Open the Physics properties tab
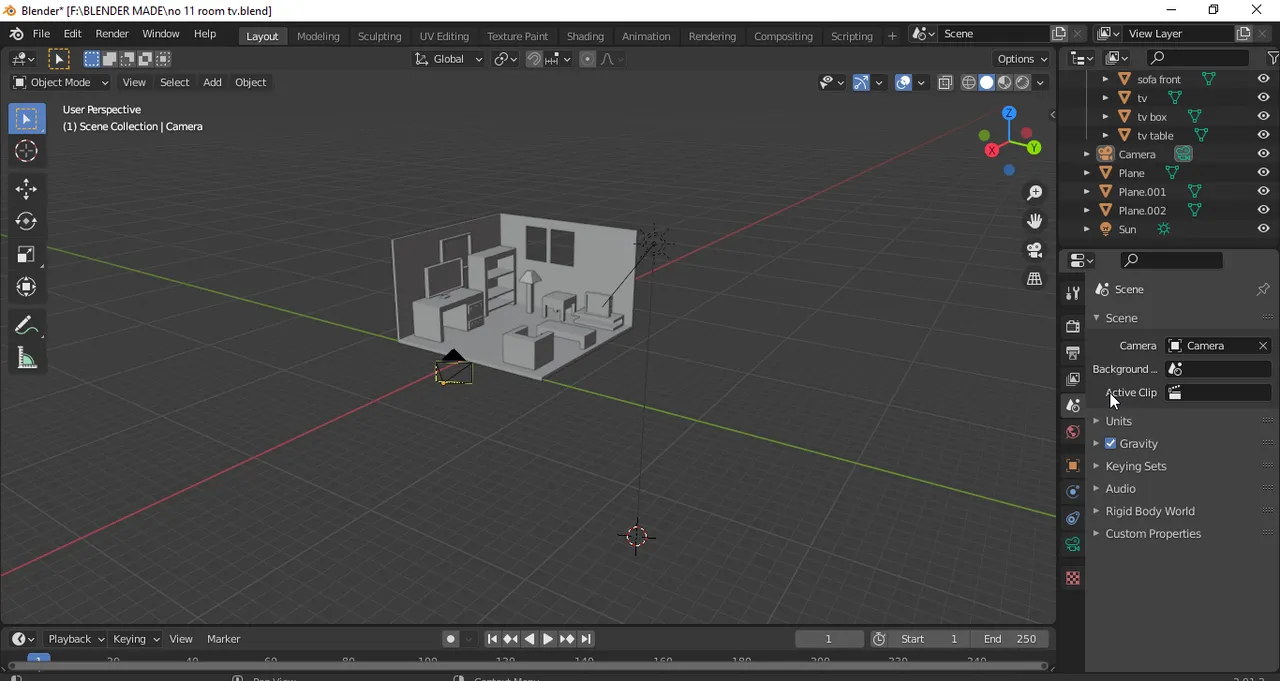The height and width of the screenshot is (681, 1280). 1073,492
